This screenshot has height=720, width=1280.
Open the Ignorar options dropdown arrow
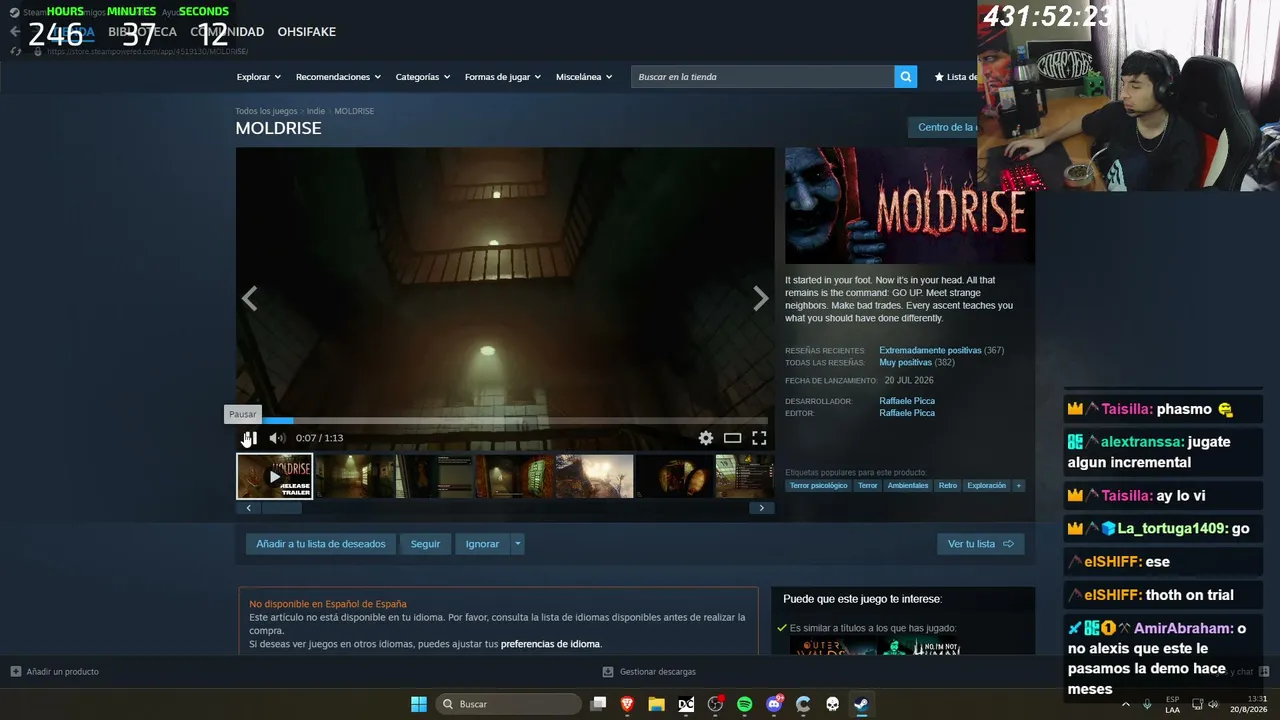(517, 544)
